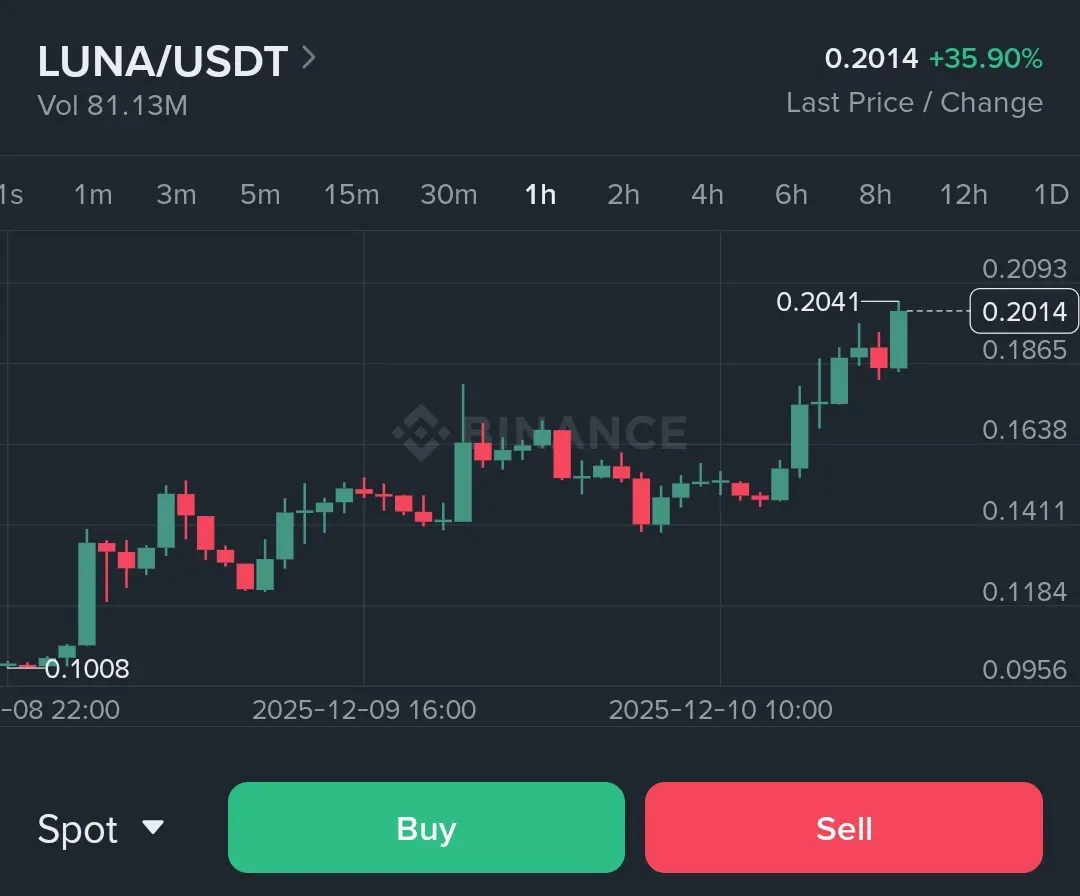Image resolution: width=1080 pixels, height=896 pixels.
Task: Click the 0.1638 price axis label
Action: 1024,430
